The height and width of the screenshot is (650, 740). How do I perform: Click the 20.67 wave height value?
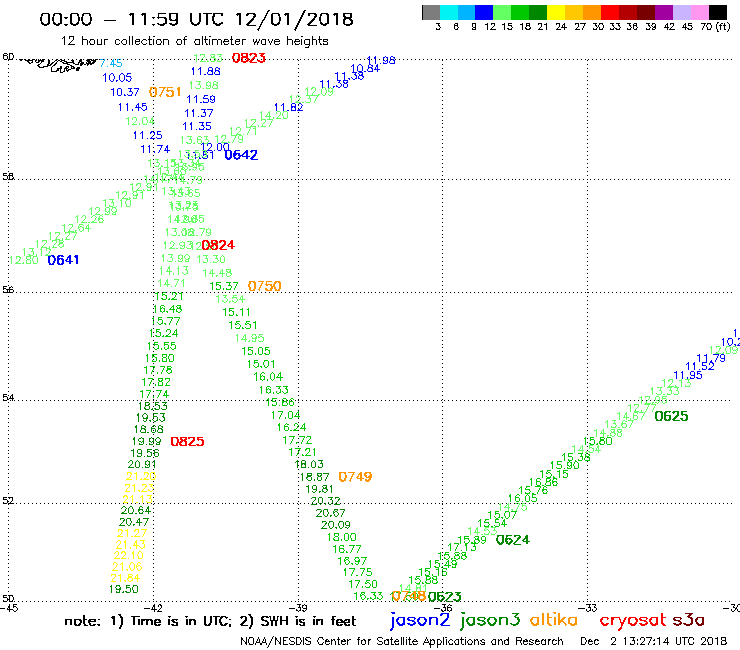[330, 513]
